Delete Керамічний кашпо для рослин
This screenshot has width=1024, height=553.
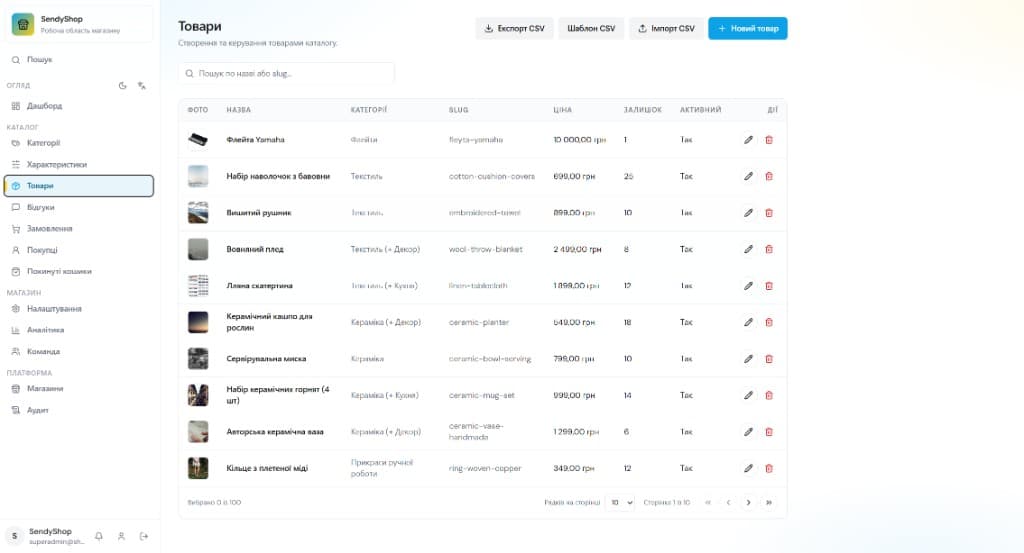click(769, 323)
